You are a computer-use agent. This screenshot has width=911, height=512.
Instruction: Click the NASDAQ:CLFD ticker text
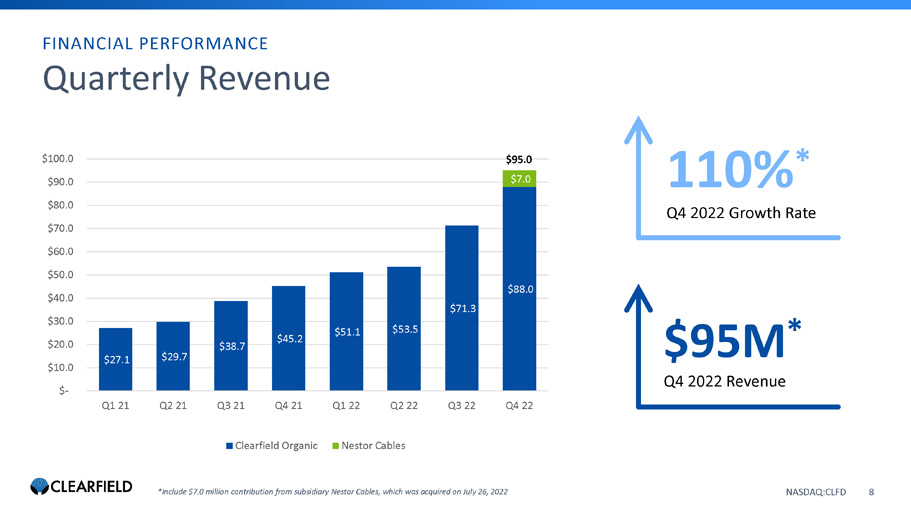pos(816,491)
